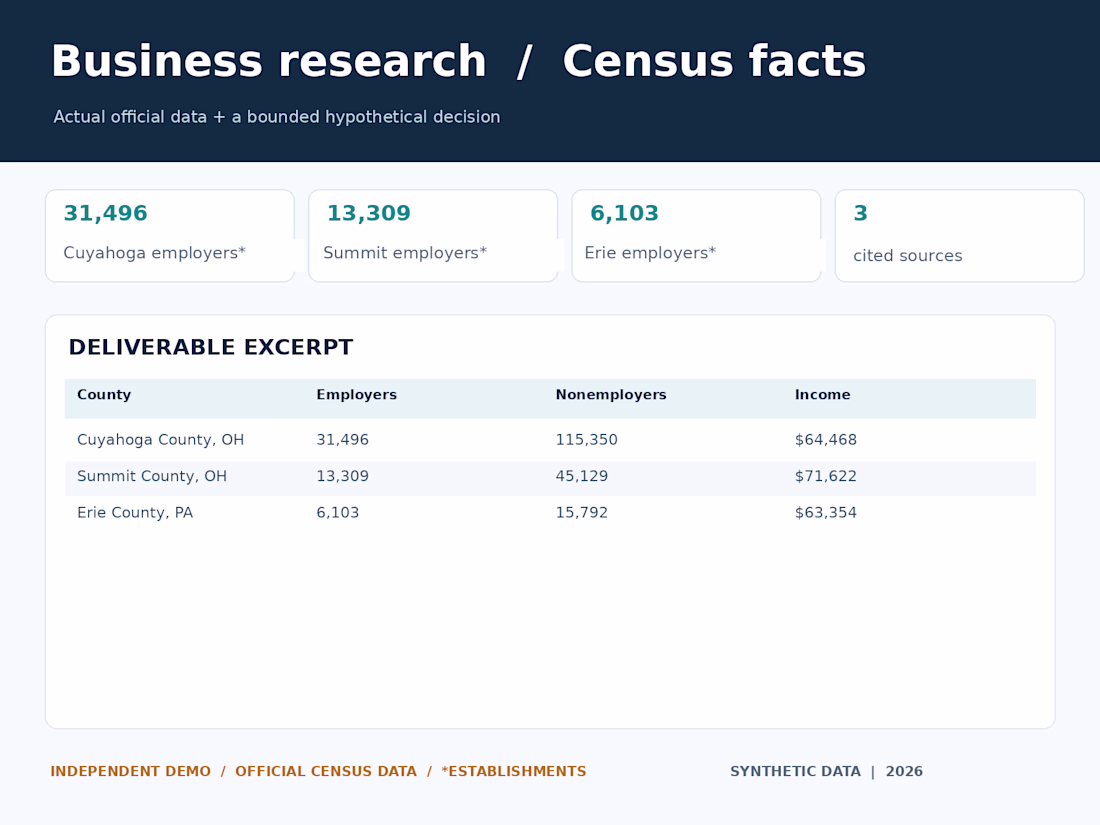Click the "Nonemployers" column header
1100x825 pixels.
pyautogui.click(x=611, y=395)
